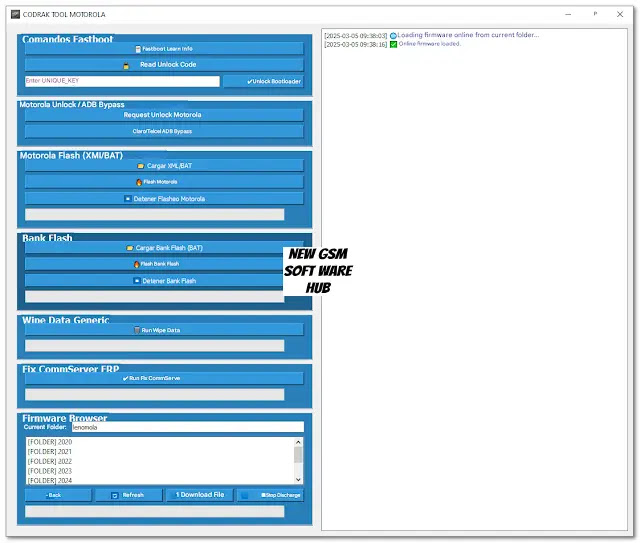This screenshot has width=640, height=543.
Task: Focus the Enter UNIQUE_KEY input field
Action: click(x=122, y=81)
